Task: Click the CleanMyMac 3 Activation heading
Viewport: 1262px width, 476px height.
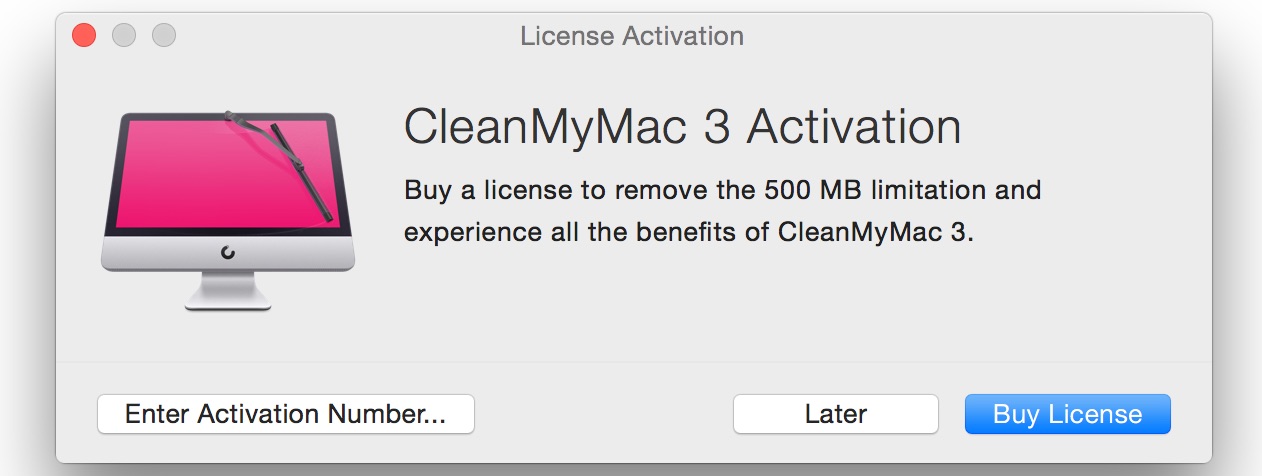Action: (x=682, y=128)
